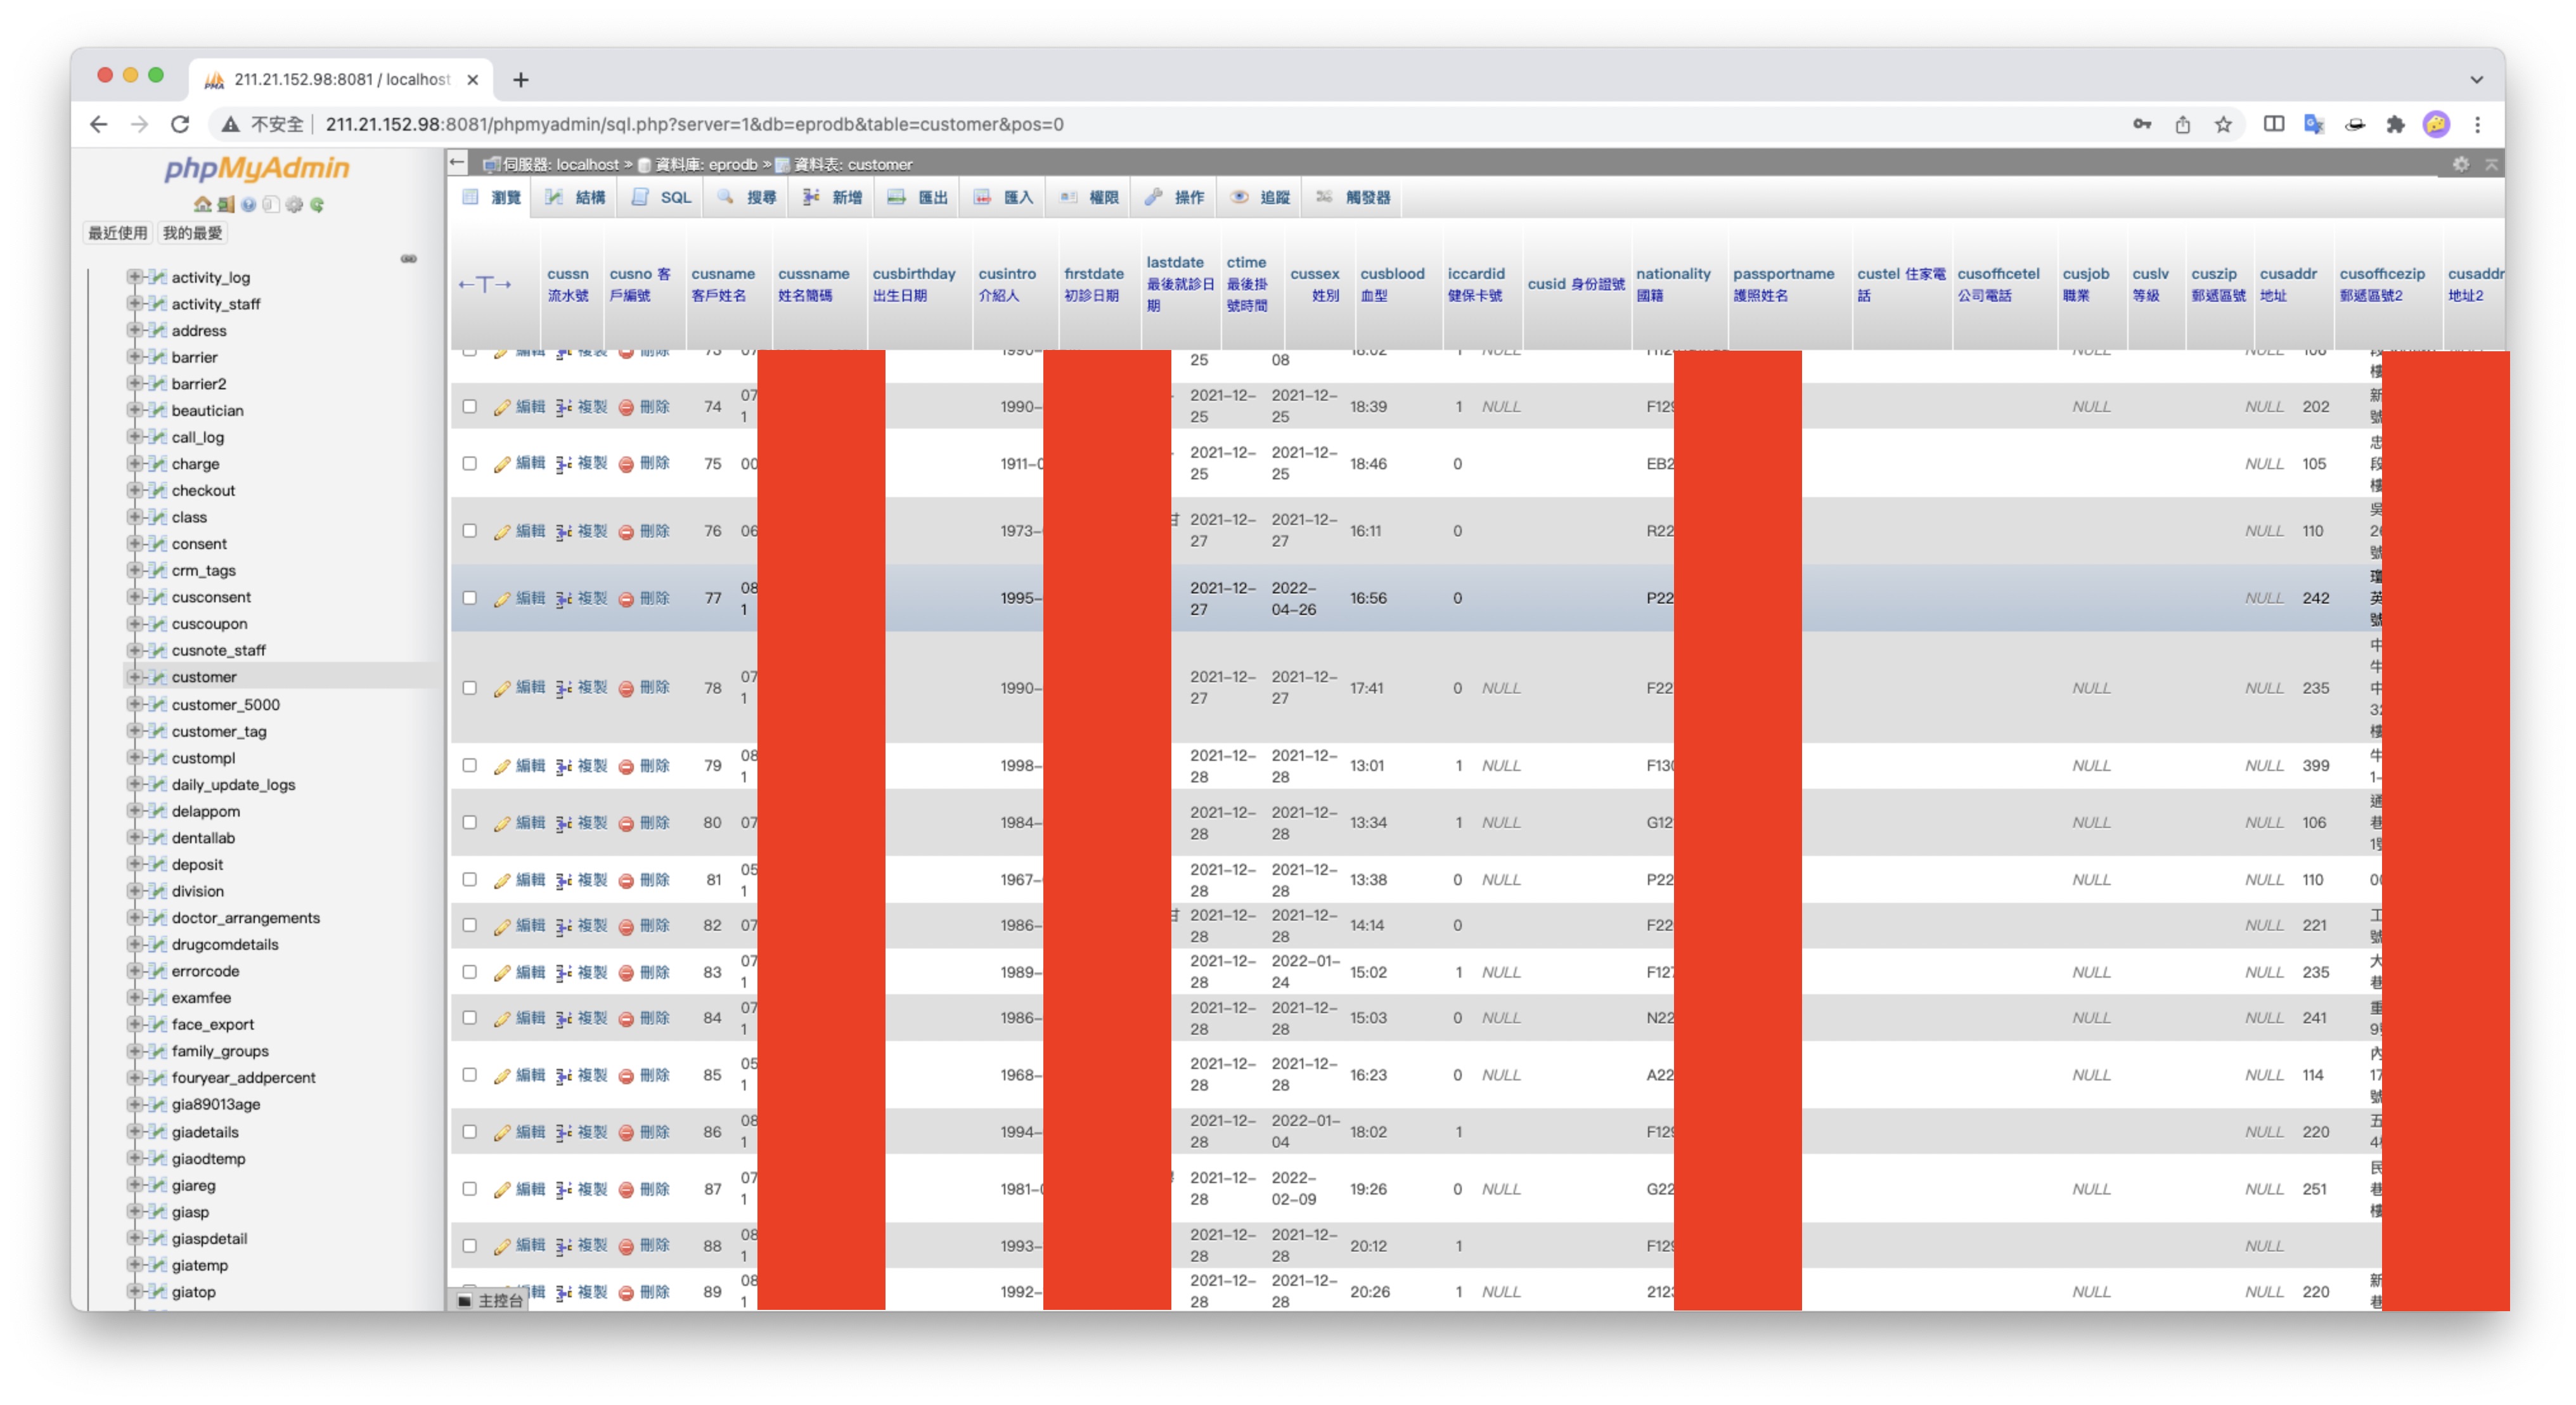Collapse navigation panel arrow icon

point(458,163)
